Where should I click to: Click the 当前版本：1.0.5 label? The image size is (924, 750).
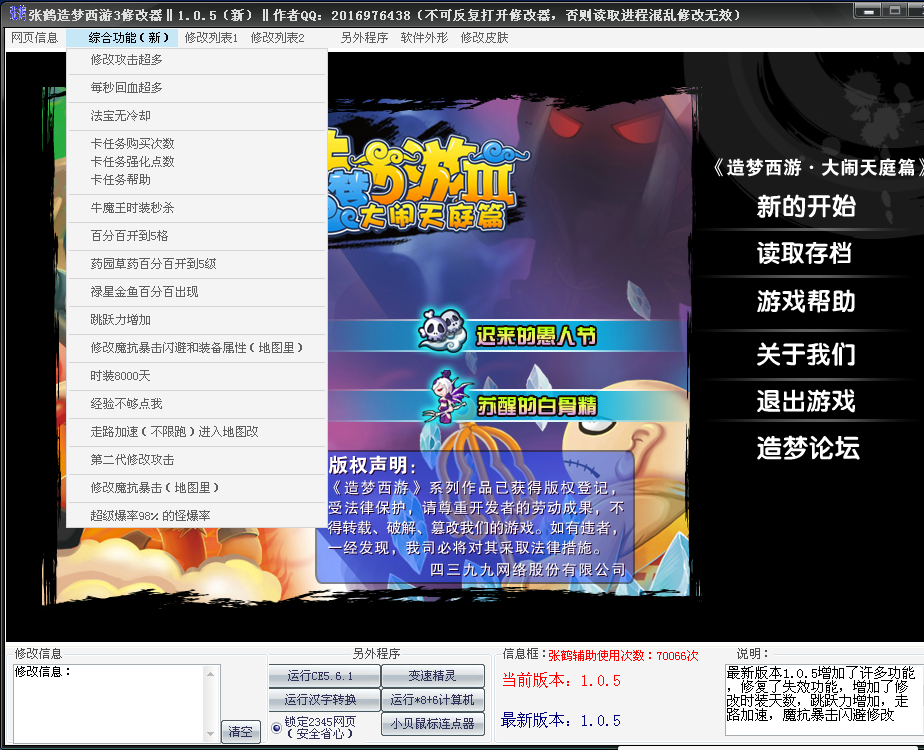pyautogui.click(x=560, y=681)
